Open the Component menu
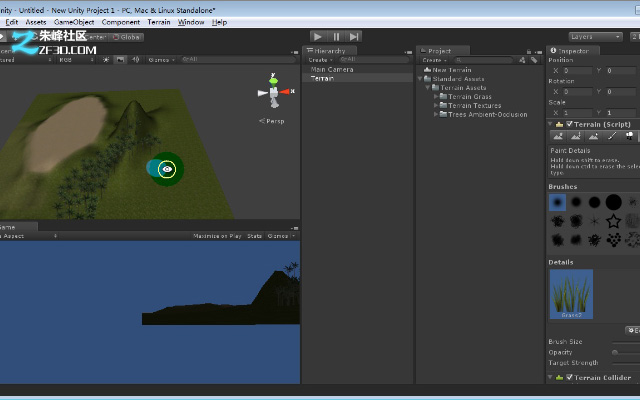This screenshot has height=400, width=640. tap(121, 22)
